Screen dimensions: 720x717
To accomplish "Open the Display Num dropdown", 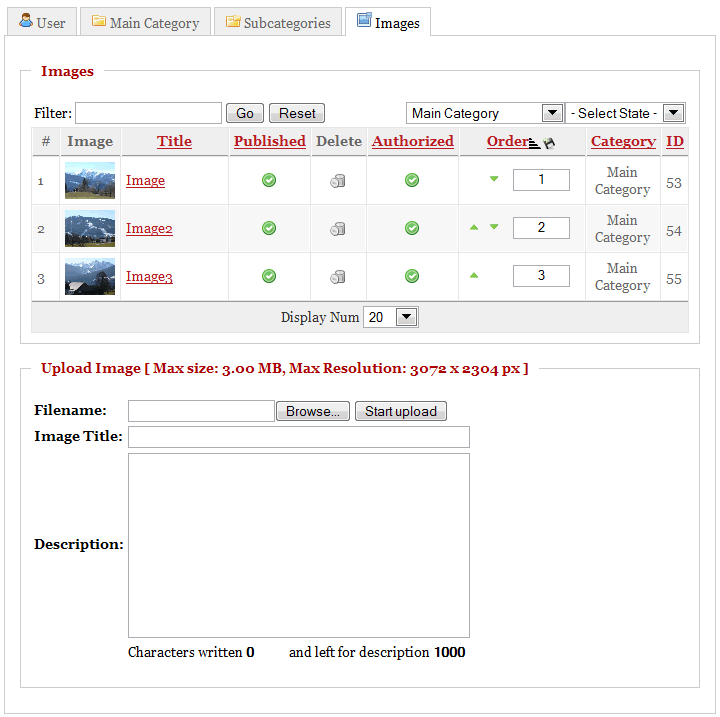I will (x=390, y=317).
